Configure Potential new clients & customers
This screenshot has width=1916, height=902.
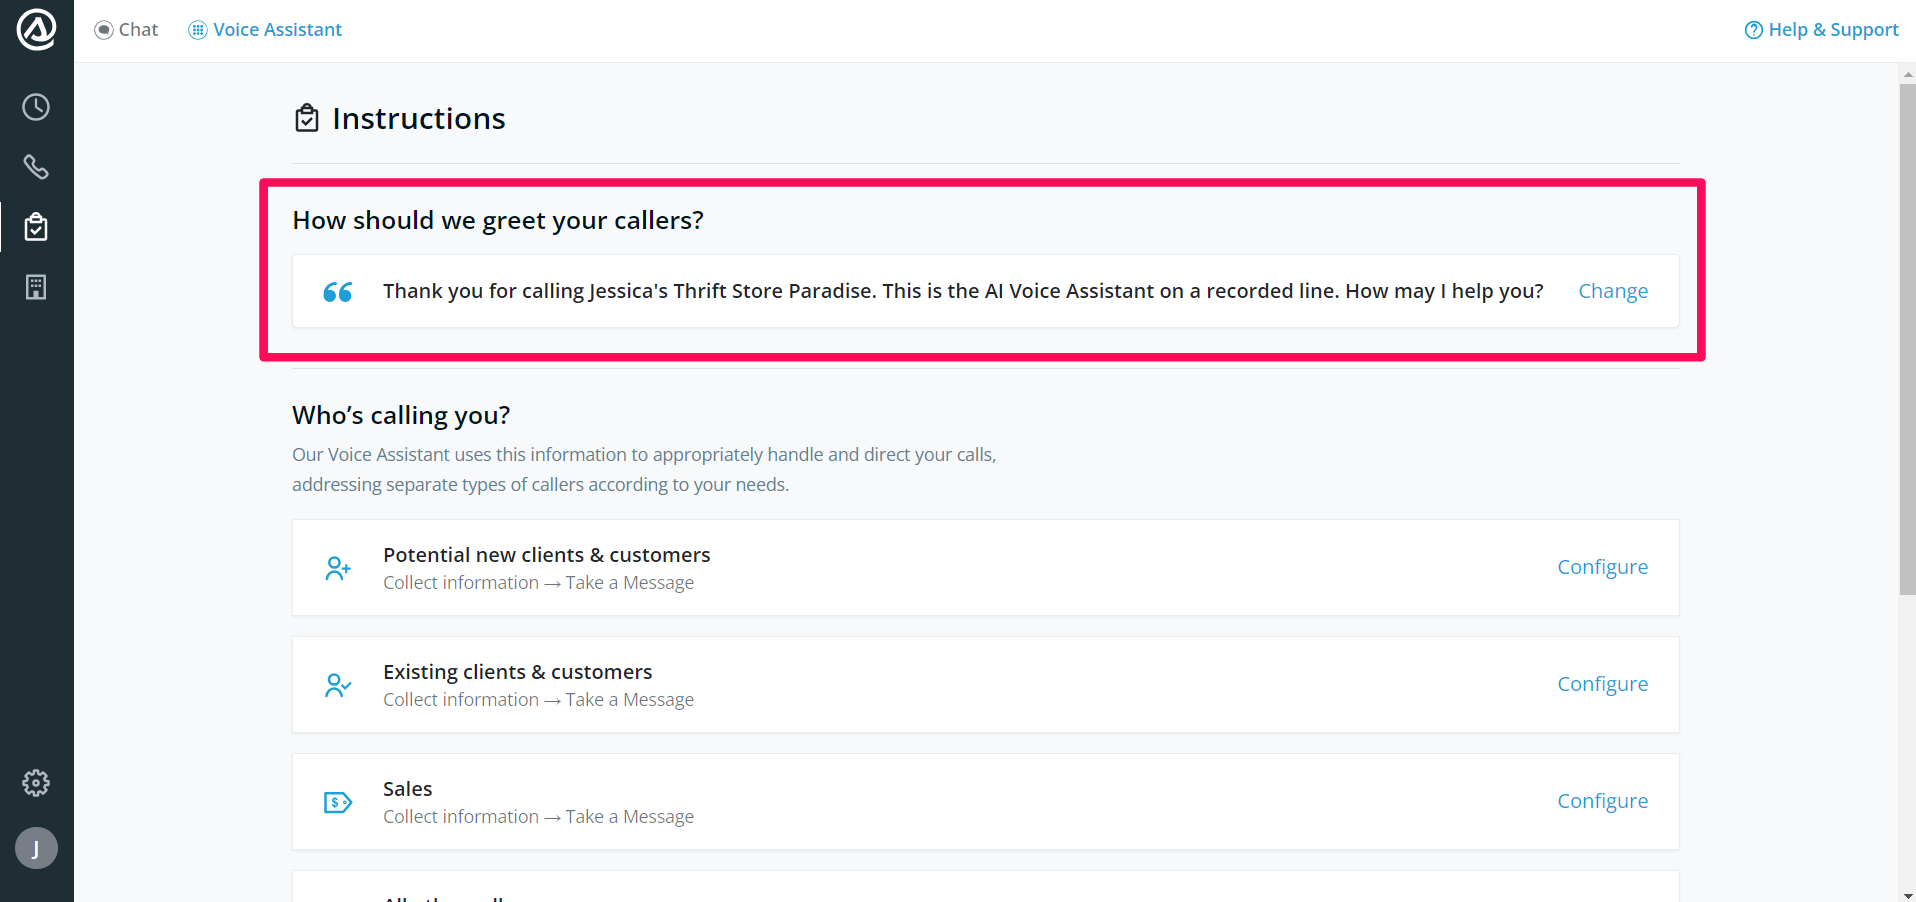click(x=1602, y=567)
